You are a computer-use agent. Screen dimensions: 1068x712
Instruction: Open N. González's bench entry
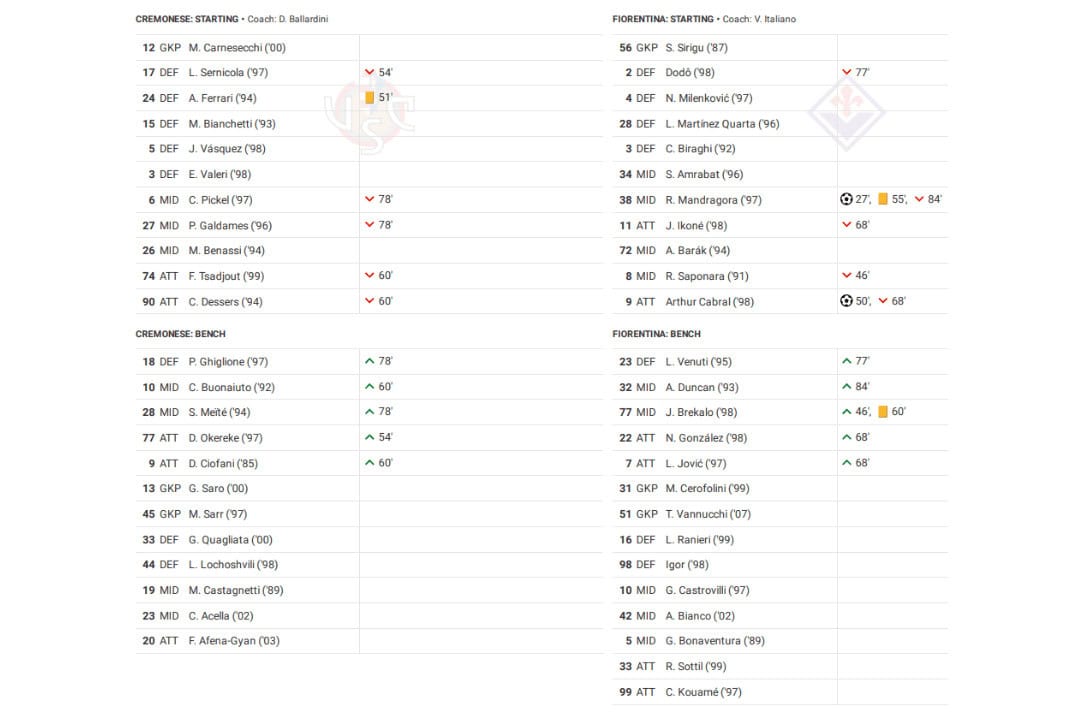coord(706,437)
